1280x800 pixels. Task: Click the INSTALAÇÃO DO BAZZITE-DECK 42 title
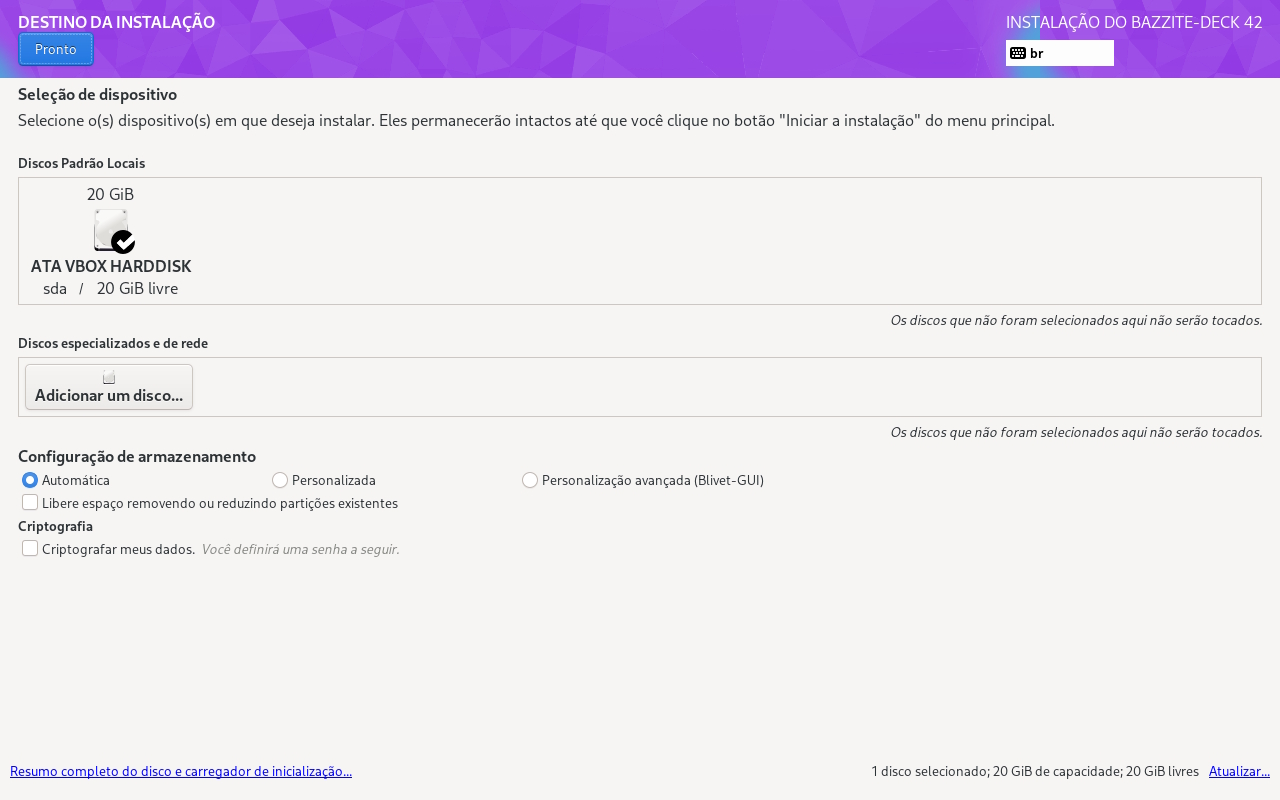click(x=1133, y=22)
